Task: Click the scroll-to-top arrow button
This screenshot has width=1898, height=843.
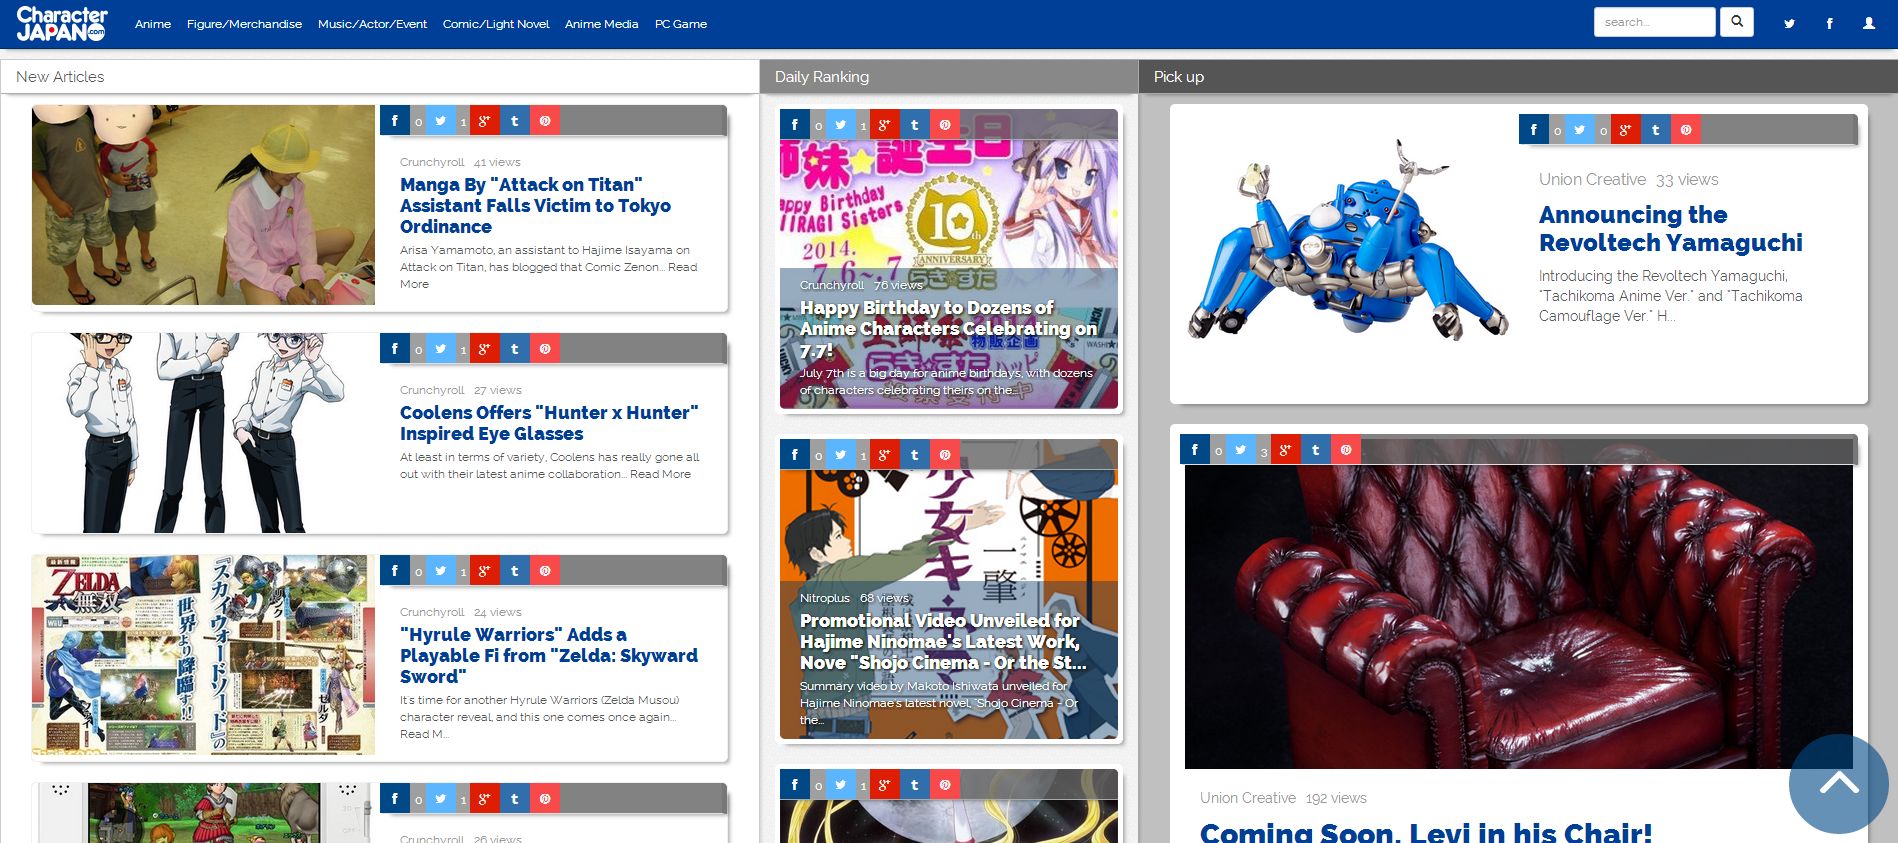Action: point(1839,784)
